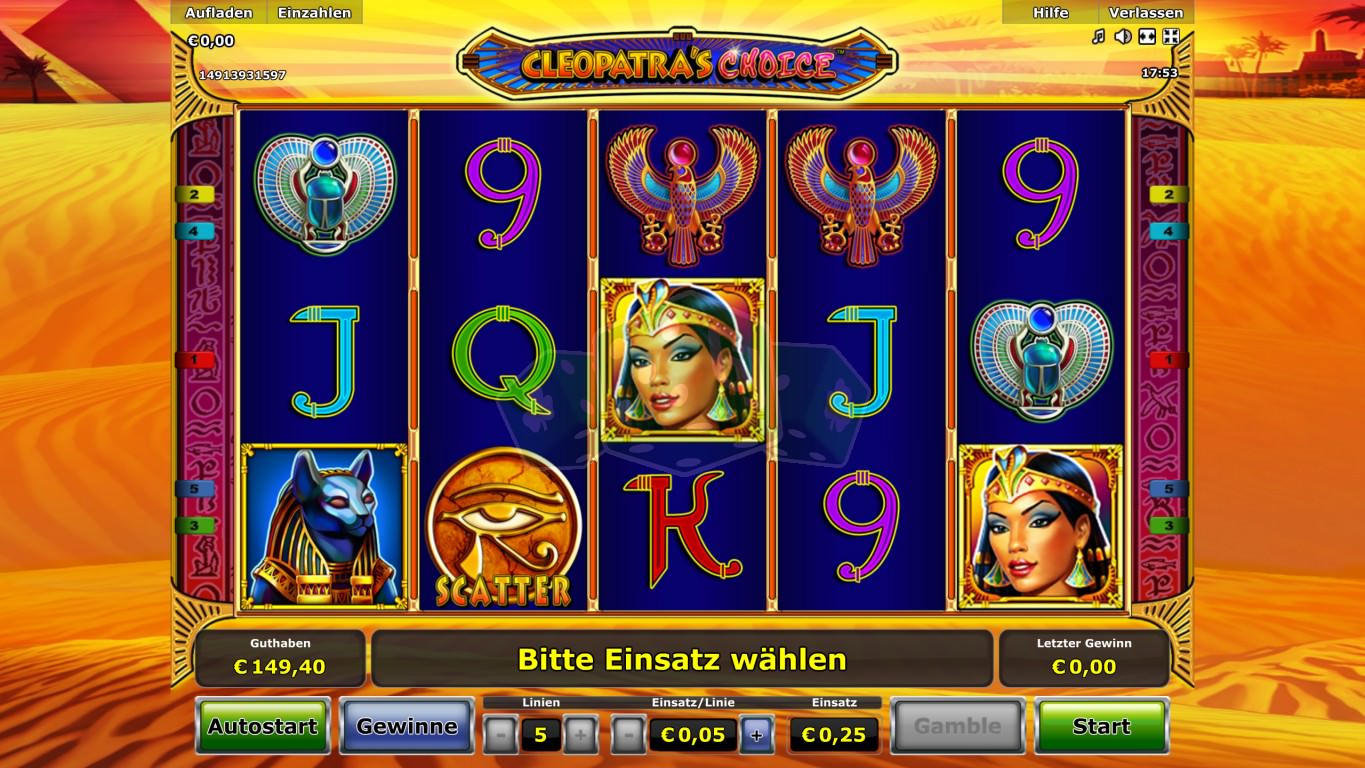Decrease the number of Linien
Viewport: 1365px width, 768px height.
click(500, 735)
